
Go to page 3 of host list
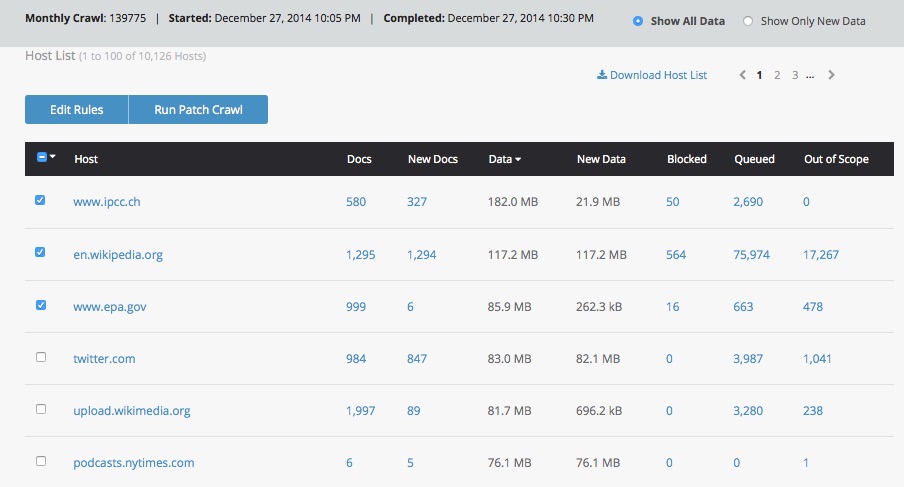[x=795, y=75]
